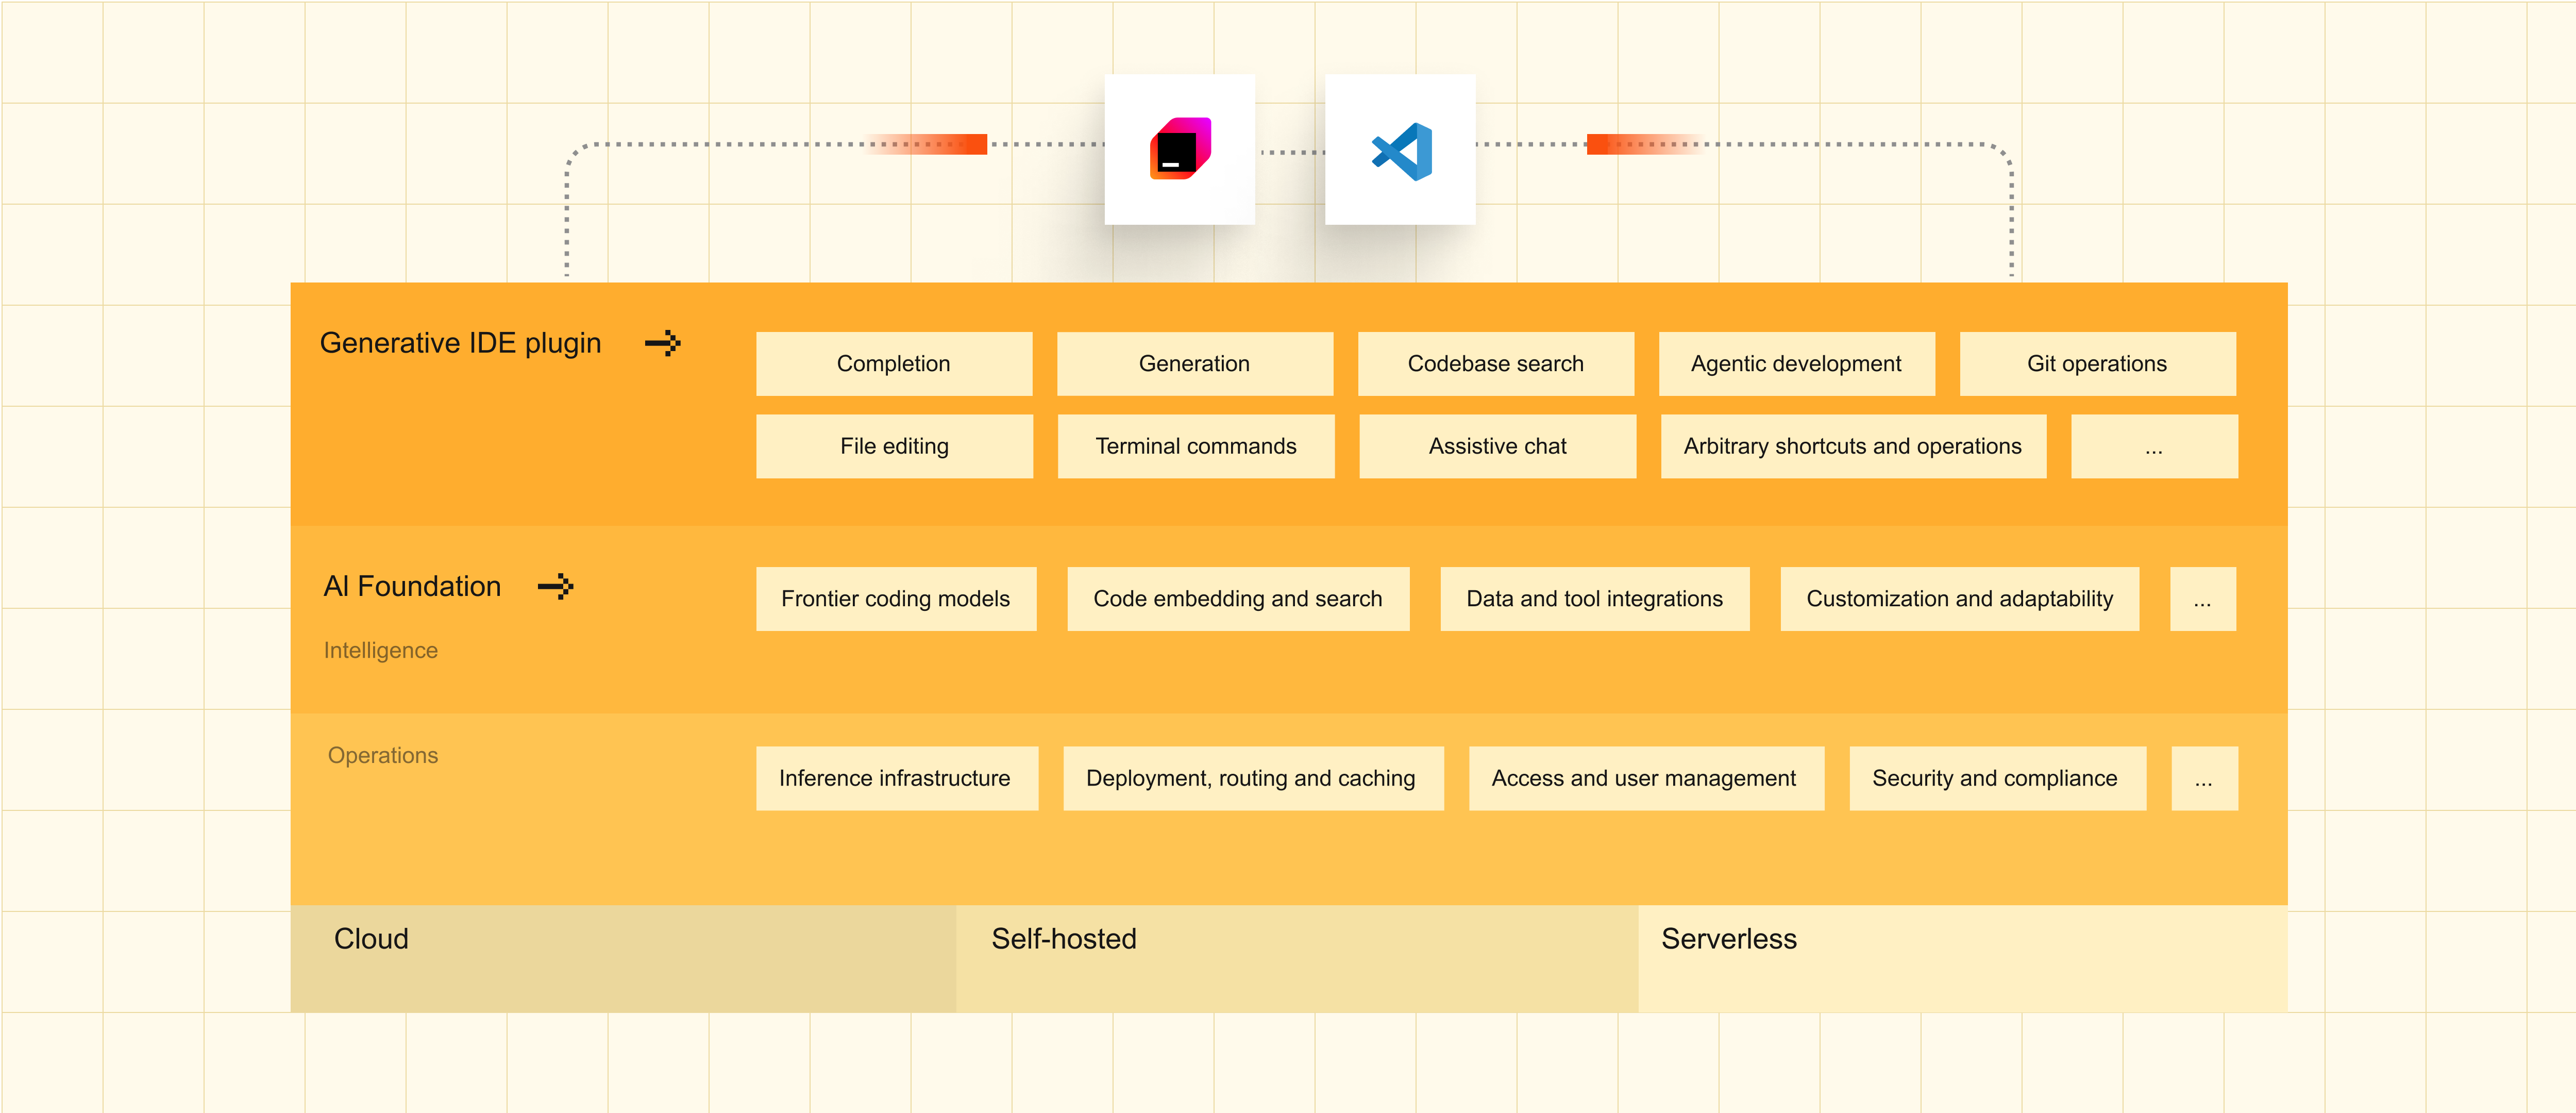Expand the ellipsis box after Arbitrary shortcuts
The image size is (2576, 1113).
[x=2154, y=447]
